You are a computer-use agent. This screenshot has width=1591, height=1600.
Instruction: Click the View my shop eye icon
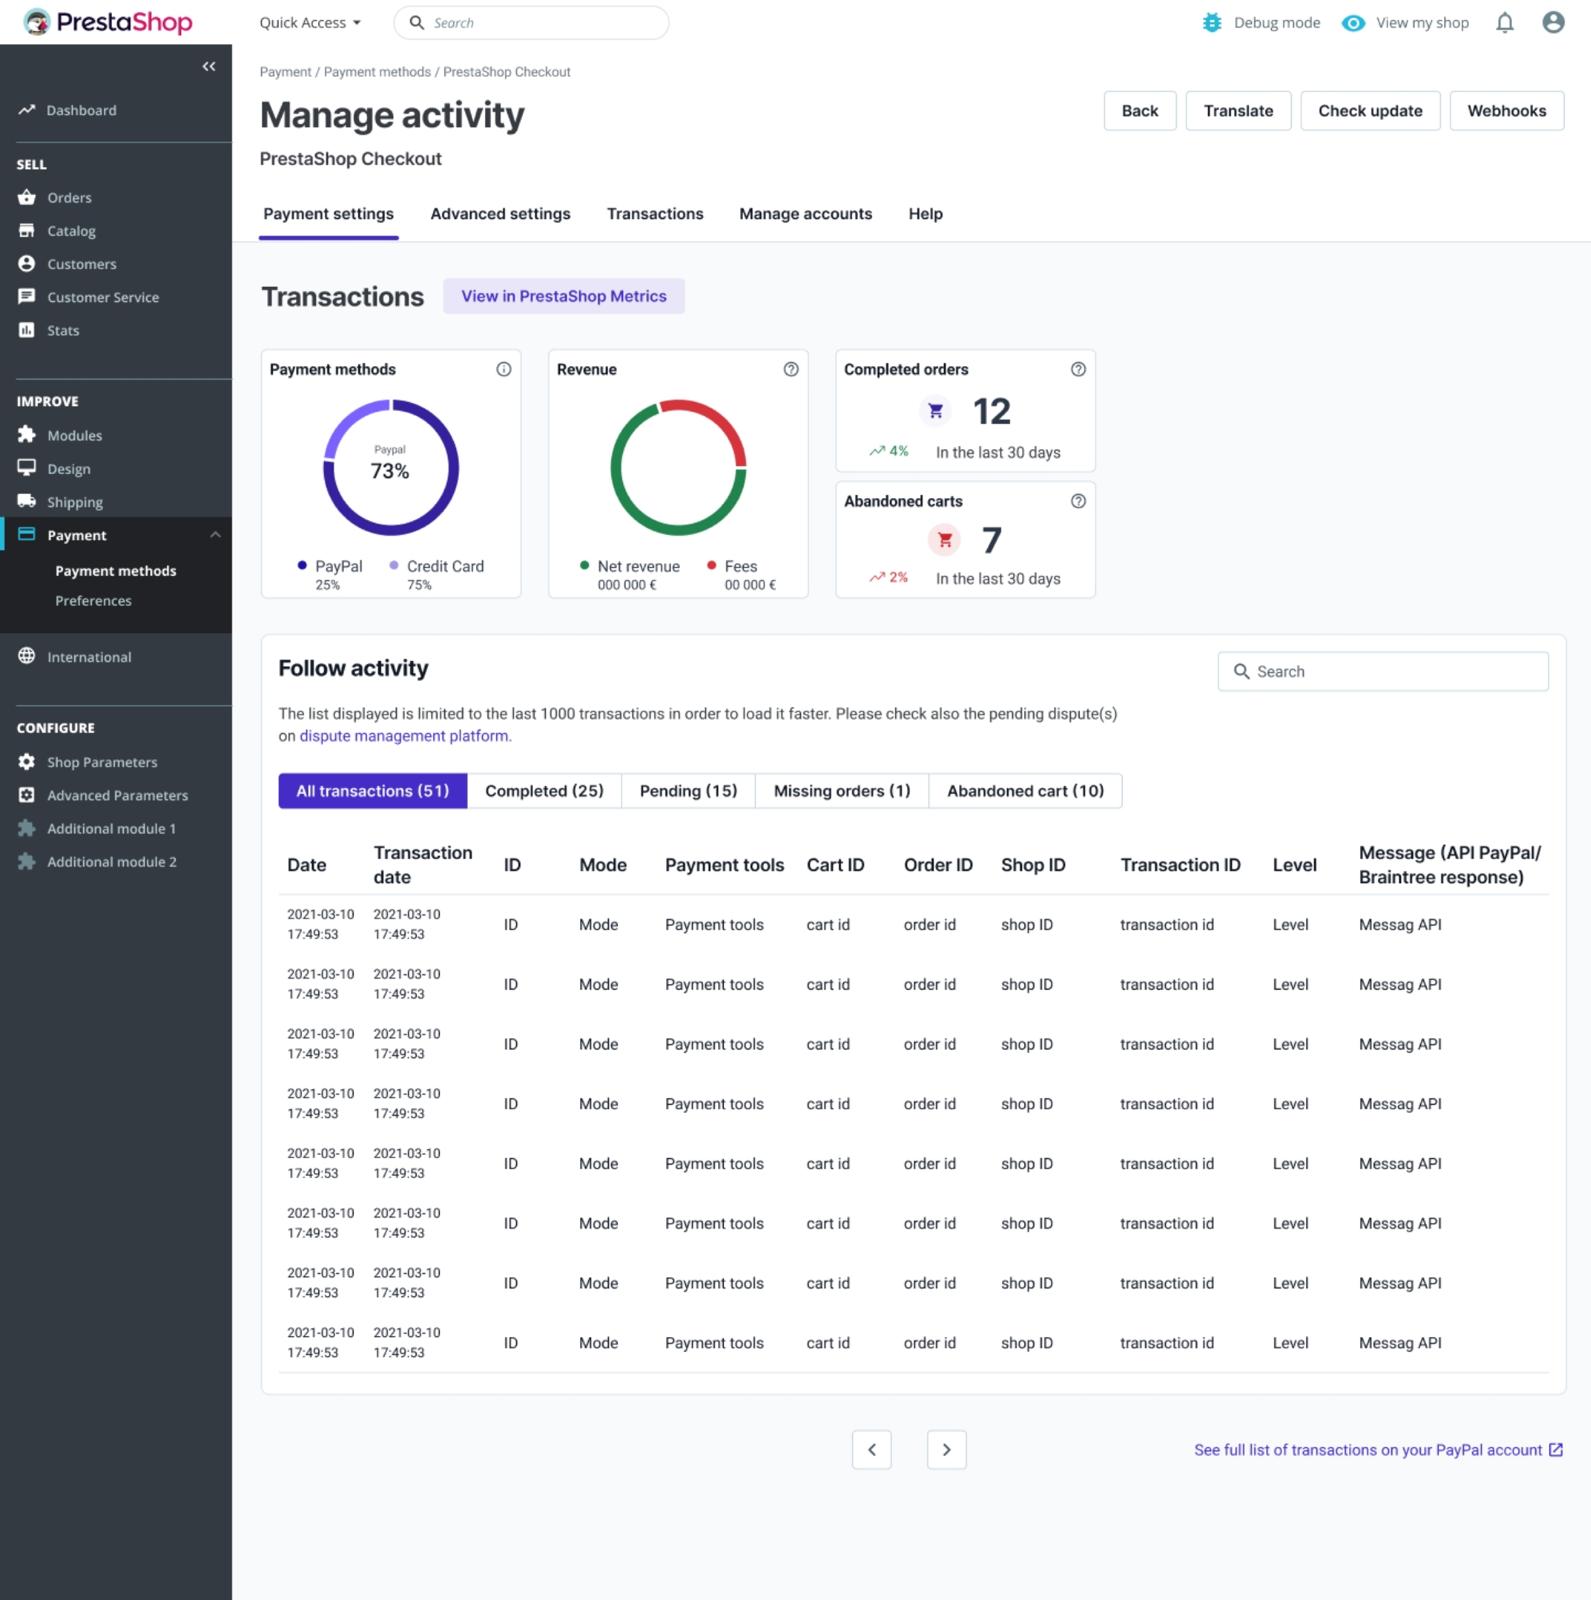tap(1353, 22)
